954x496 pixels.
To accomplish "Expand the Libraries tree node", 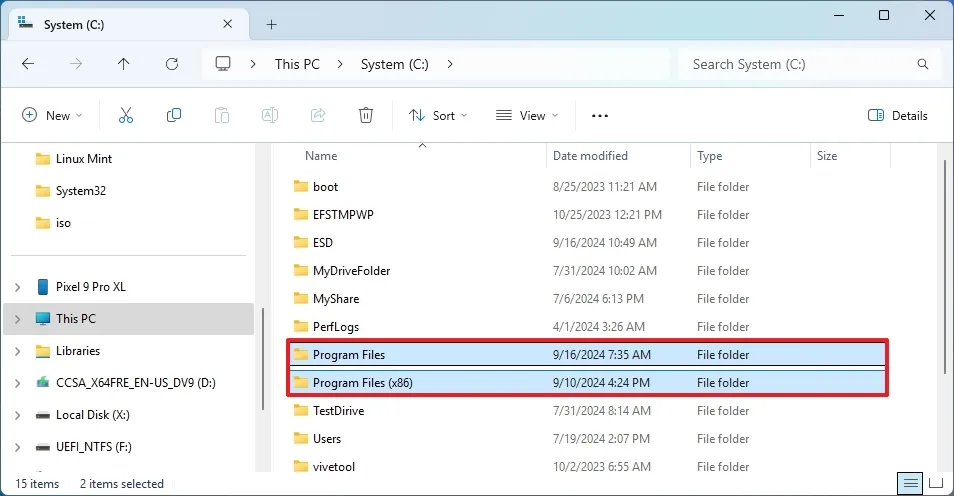I will coord(18,351).
